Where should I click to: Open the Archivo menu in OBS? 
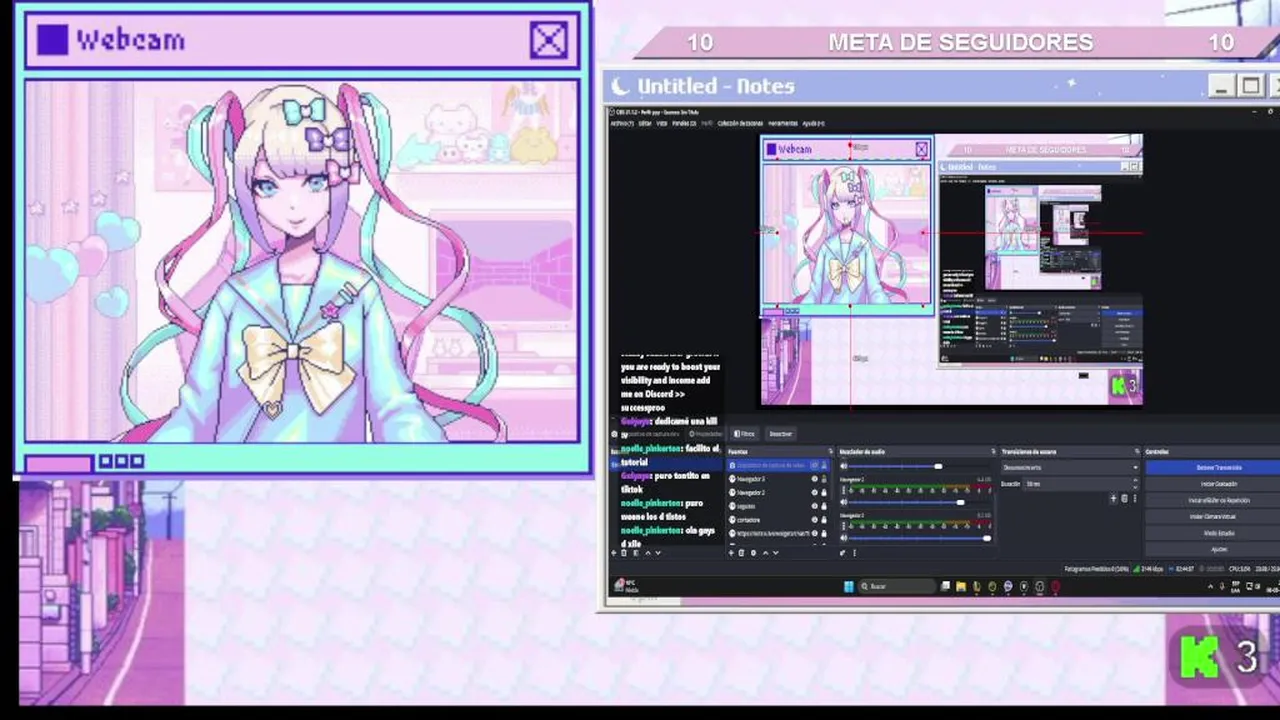click(622, 123)
